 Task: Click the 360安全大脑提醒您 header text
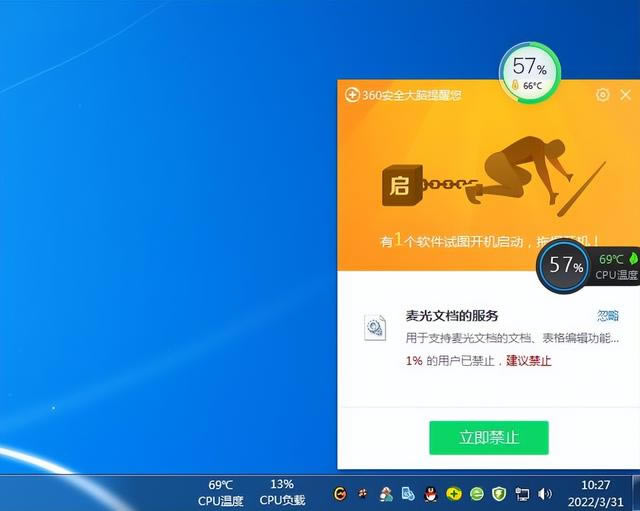tap(412, 95)
